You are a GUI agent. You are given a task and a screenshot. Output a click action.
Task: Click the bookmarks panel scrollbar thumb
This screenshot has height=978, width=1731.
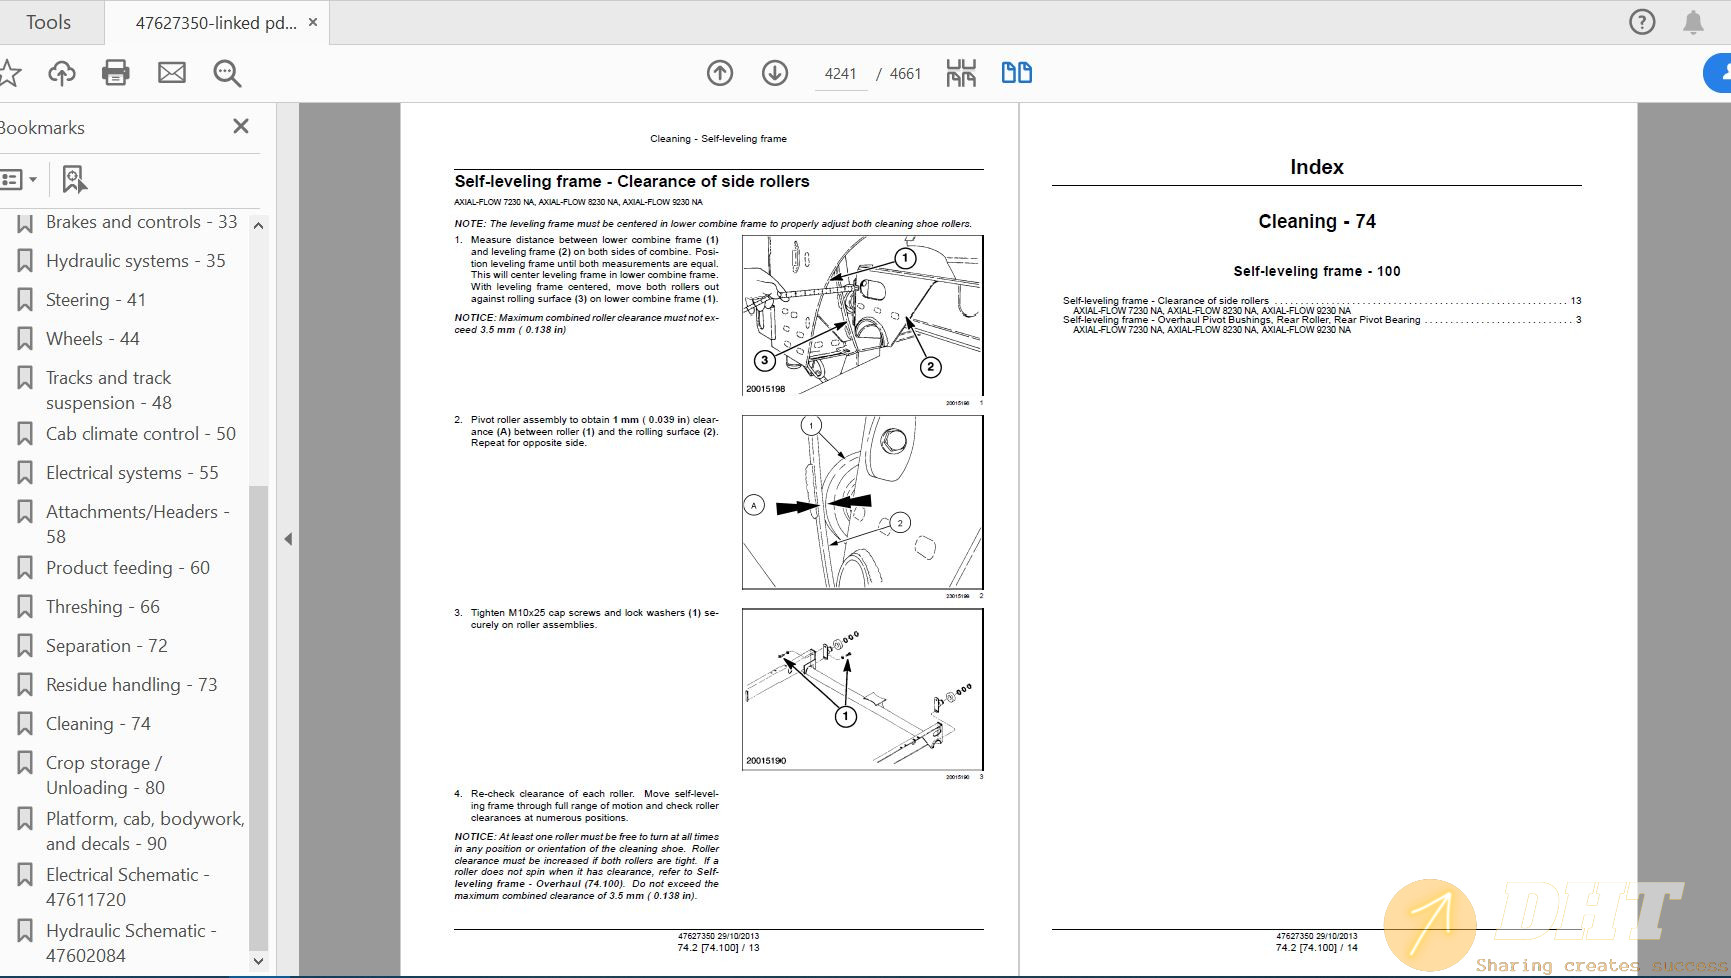point(258,717)
